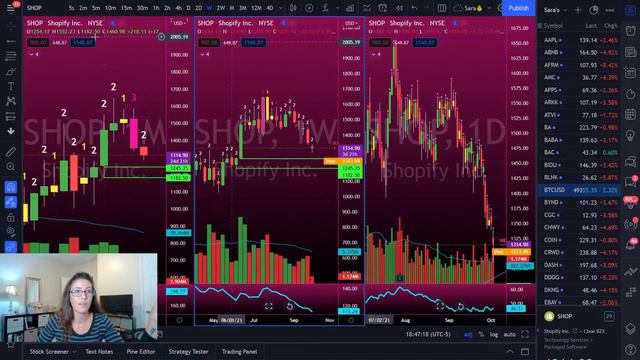640x360 pixels.
Task: Select BTCUSD row in the watchlist
Action: coord(580,190)
